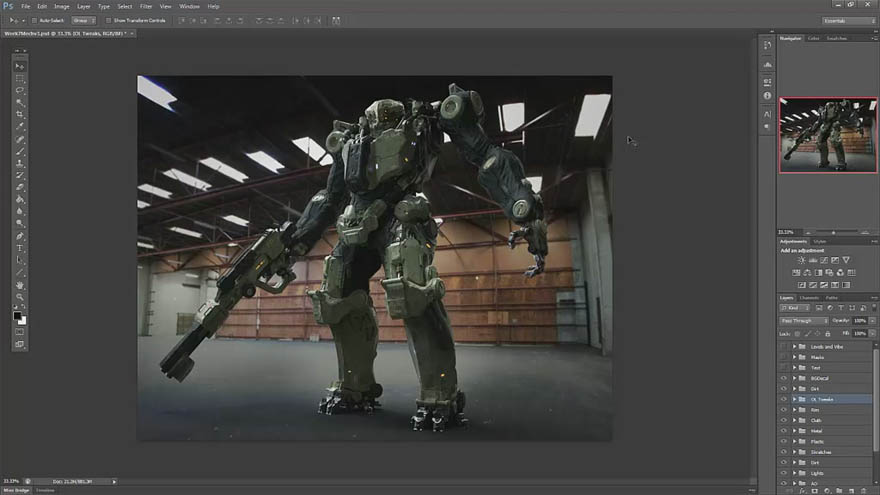
Task: Select the Lasso tool
Action: tap(20, 90)
